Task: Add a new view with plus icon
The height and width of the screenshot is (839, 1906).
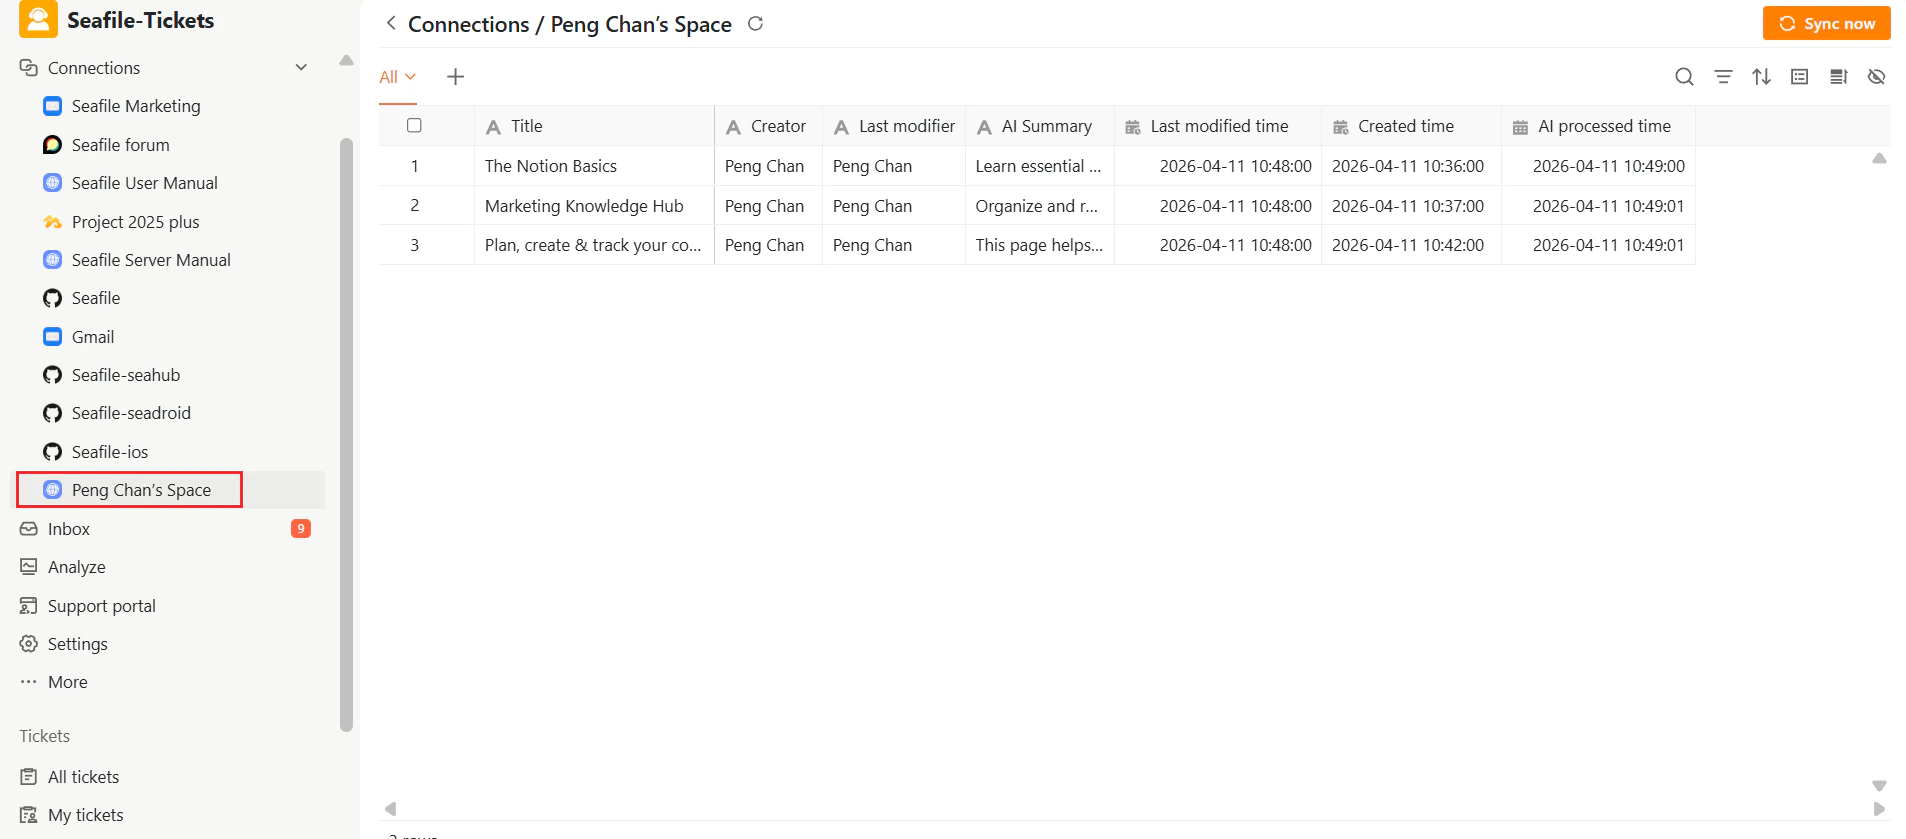Action: [x=455, y=76]
